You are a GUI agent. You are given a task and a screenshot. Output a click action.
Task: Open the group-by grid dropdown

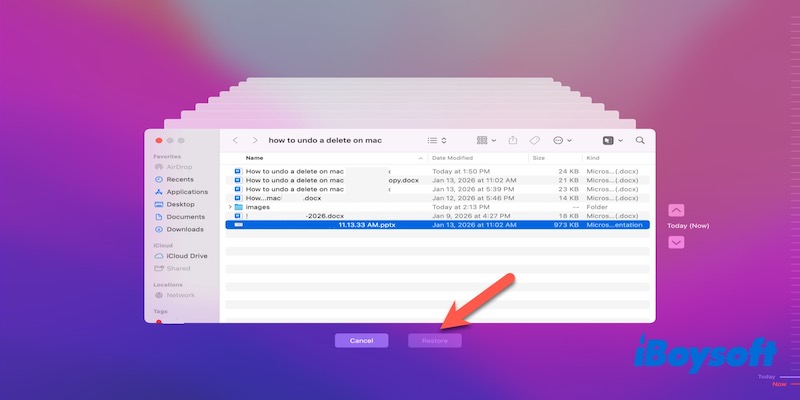click(x=486, y=140)
